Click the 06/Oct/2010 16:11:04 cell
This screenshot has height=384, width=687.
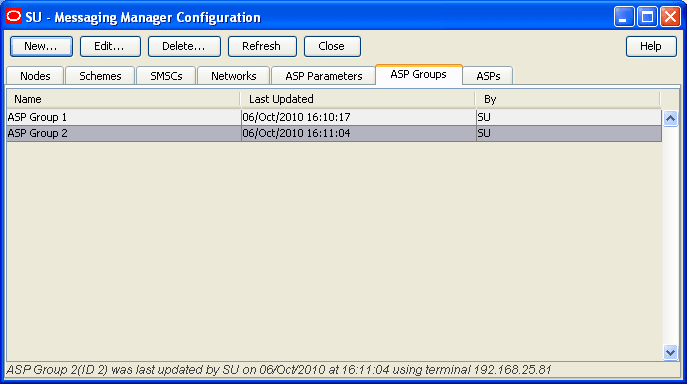coord(358,133)
